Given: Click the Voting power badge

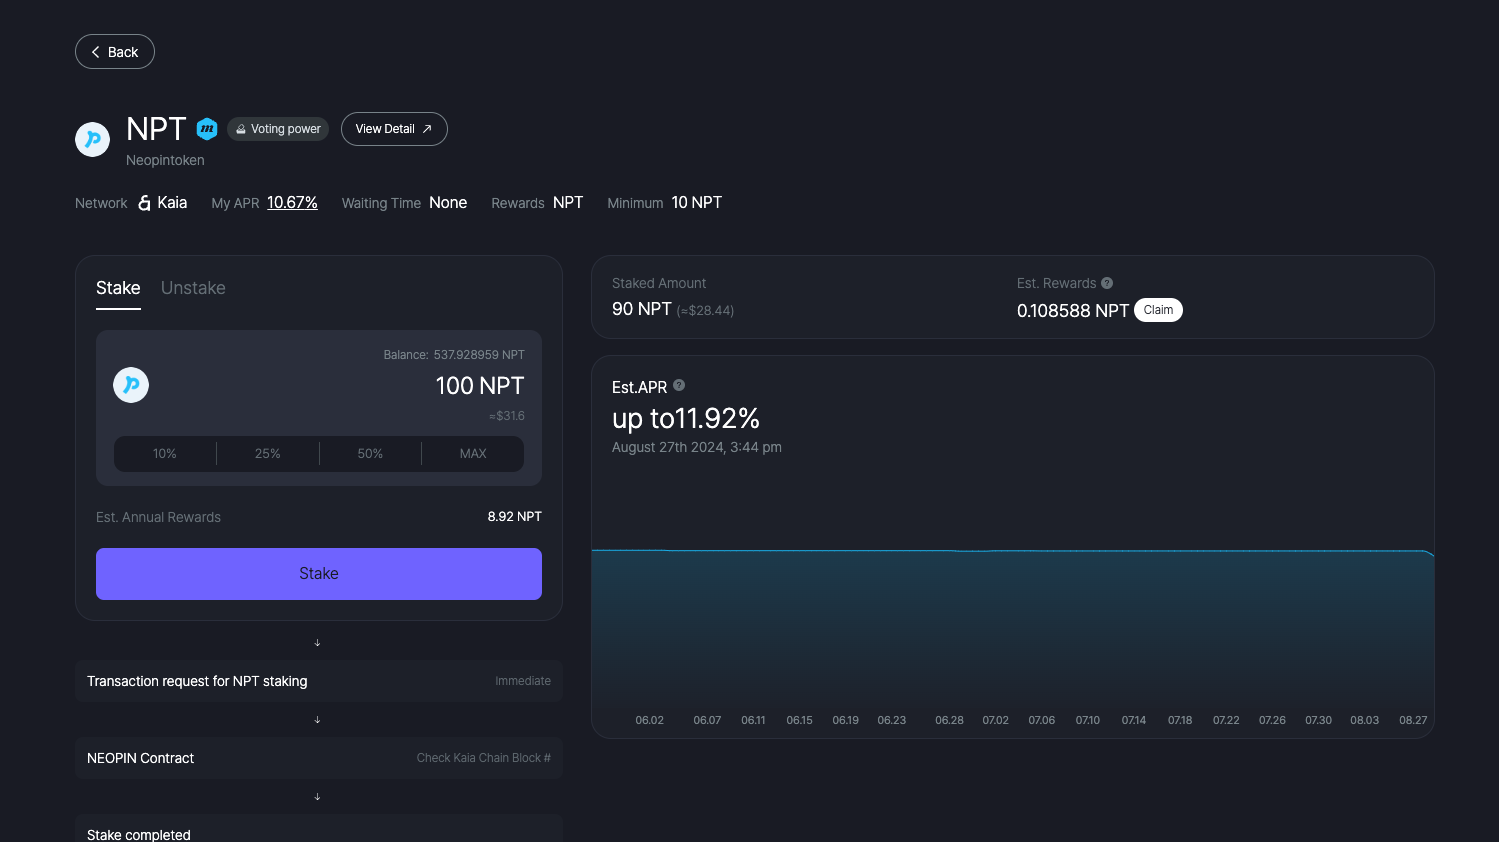Looking at the screenshot, I should point(278,129).
